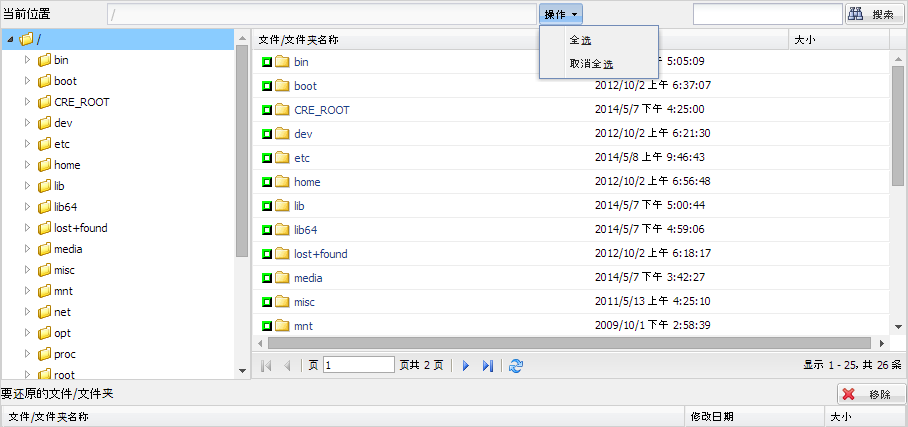The height and width of the screenshot is (427, 908).
Task: Click folder icon in lib64 list row
Action: tap(282, 230)
